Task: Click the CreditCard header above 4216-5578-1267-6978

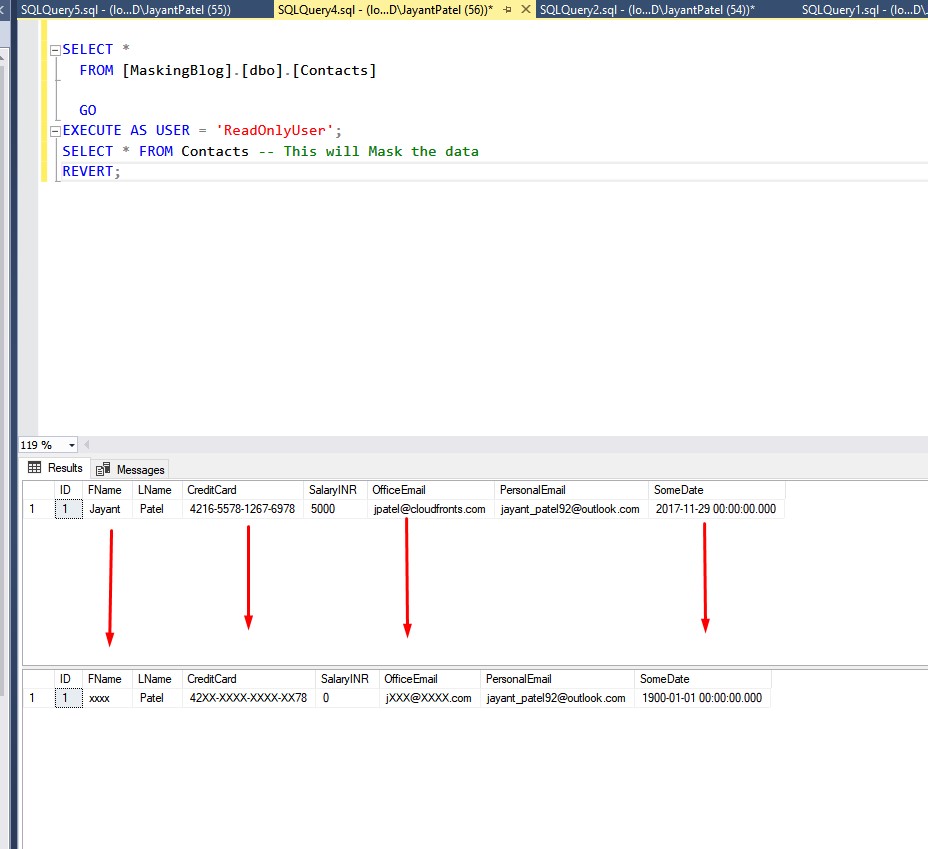Action: pyautogui.click(x=243, y=490)
